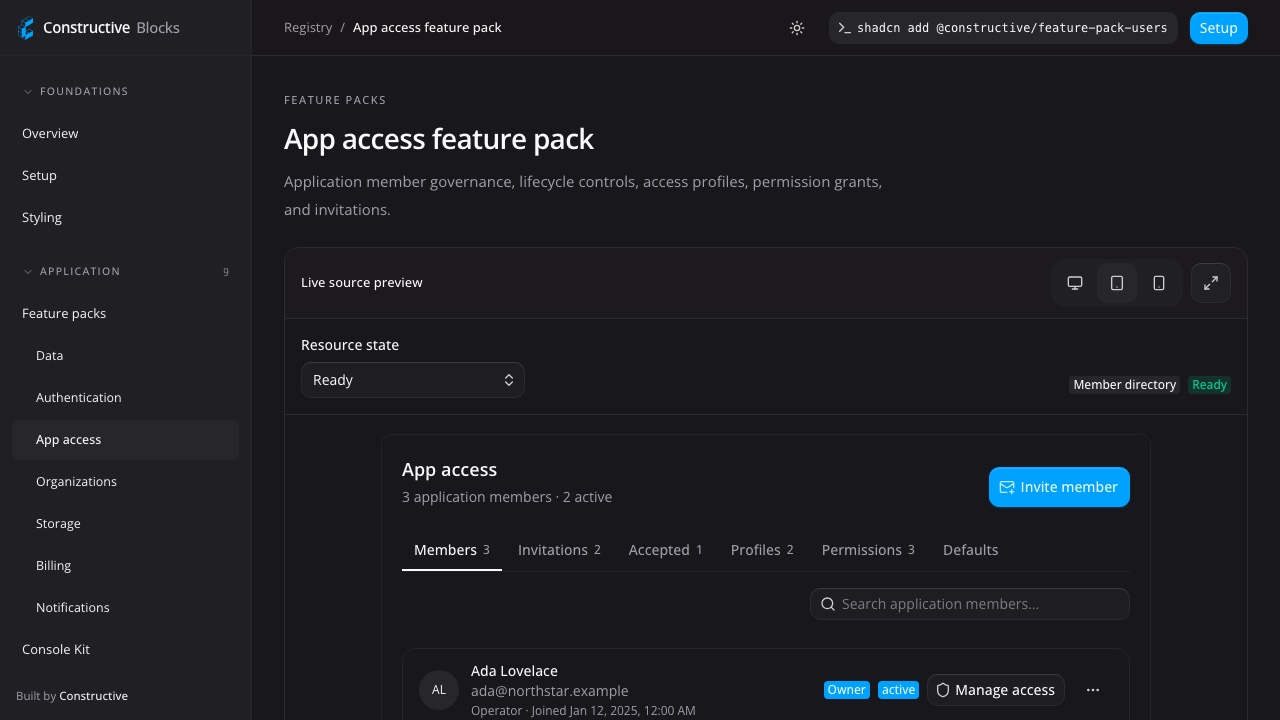Select the Profiles tab
This screenshot has height=720, width=1280.
click(762, 550)
